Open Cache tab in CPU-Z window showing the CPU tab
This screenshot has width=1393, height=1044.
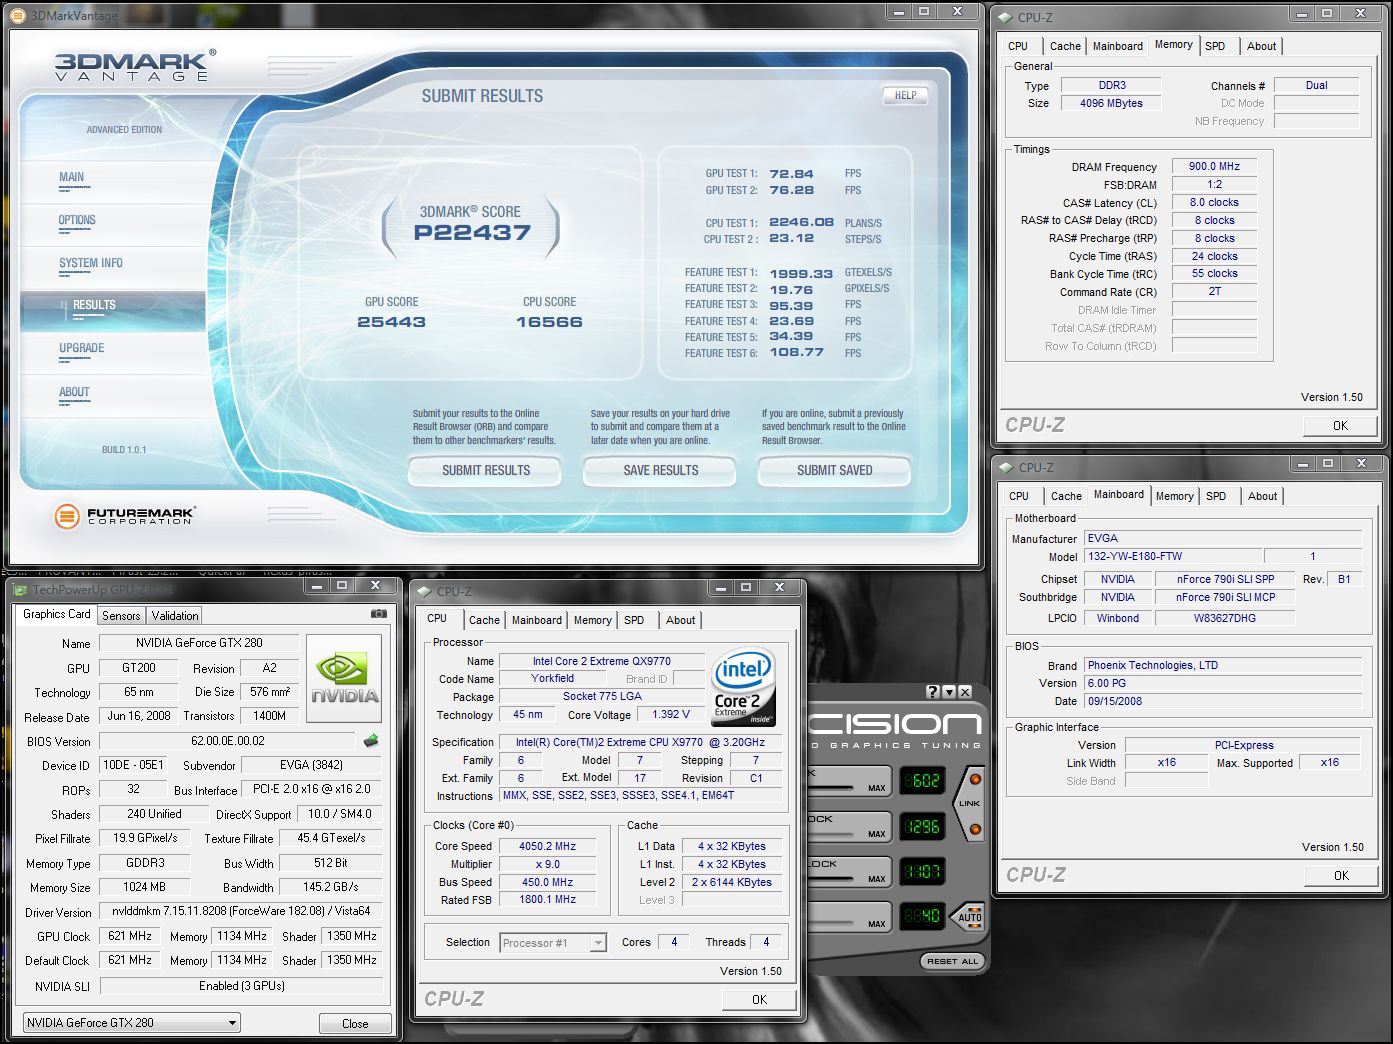[484, 620]
